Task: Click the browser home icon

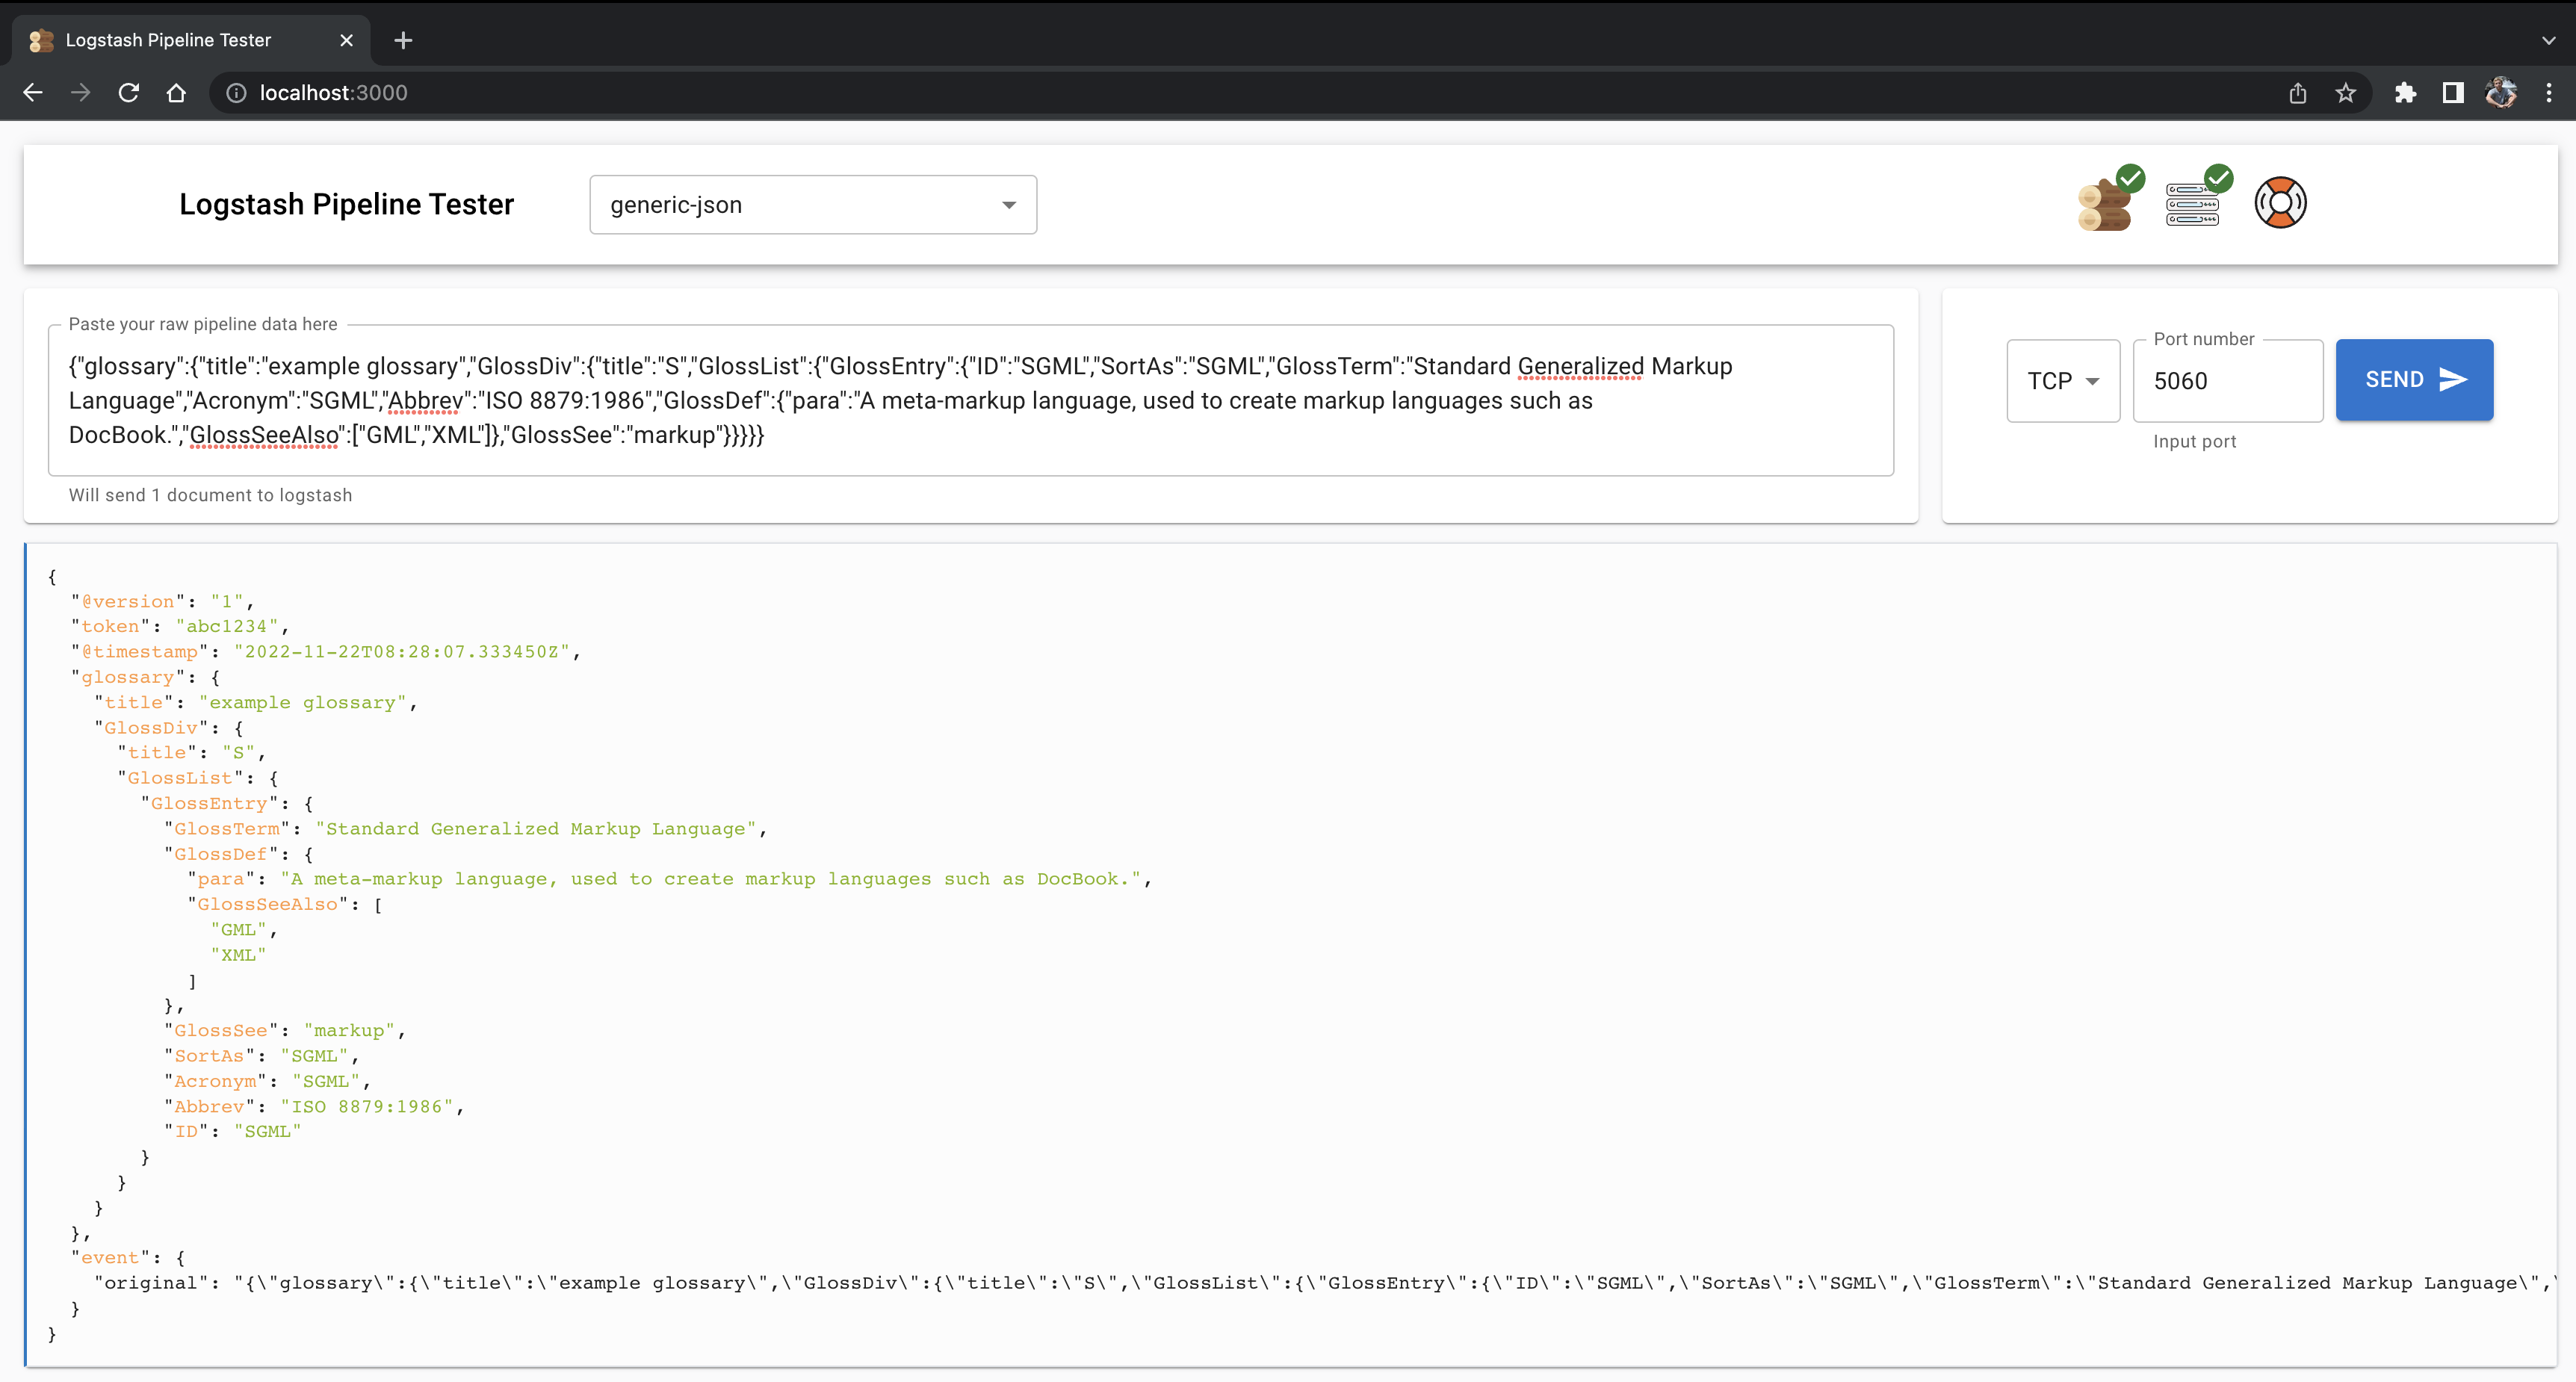Action: click(176, 93)
